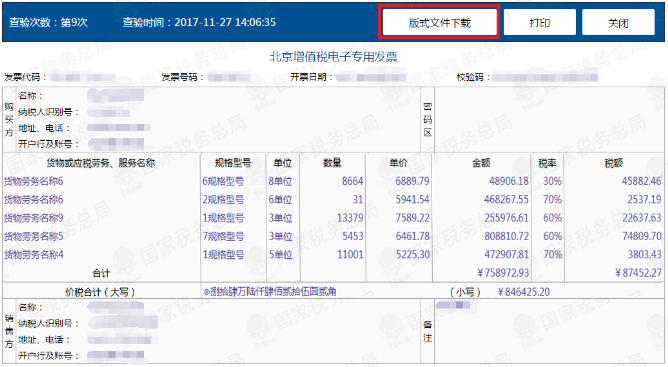Click the 关闭 button
Viewport: 668px width, 367px height.
618,23
